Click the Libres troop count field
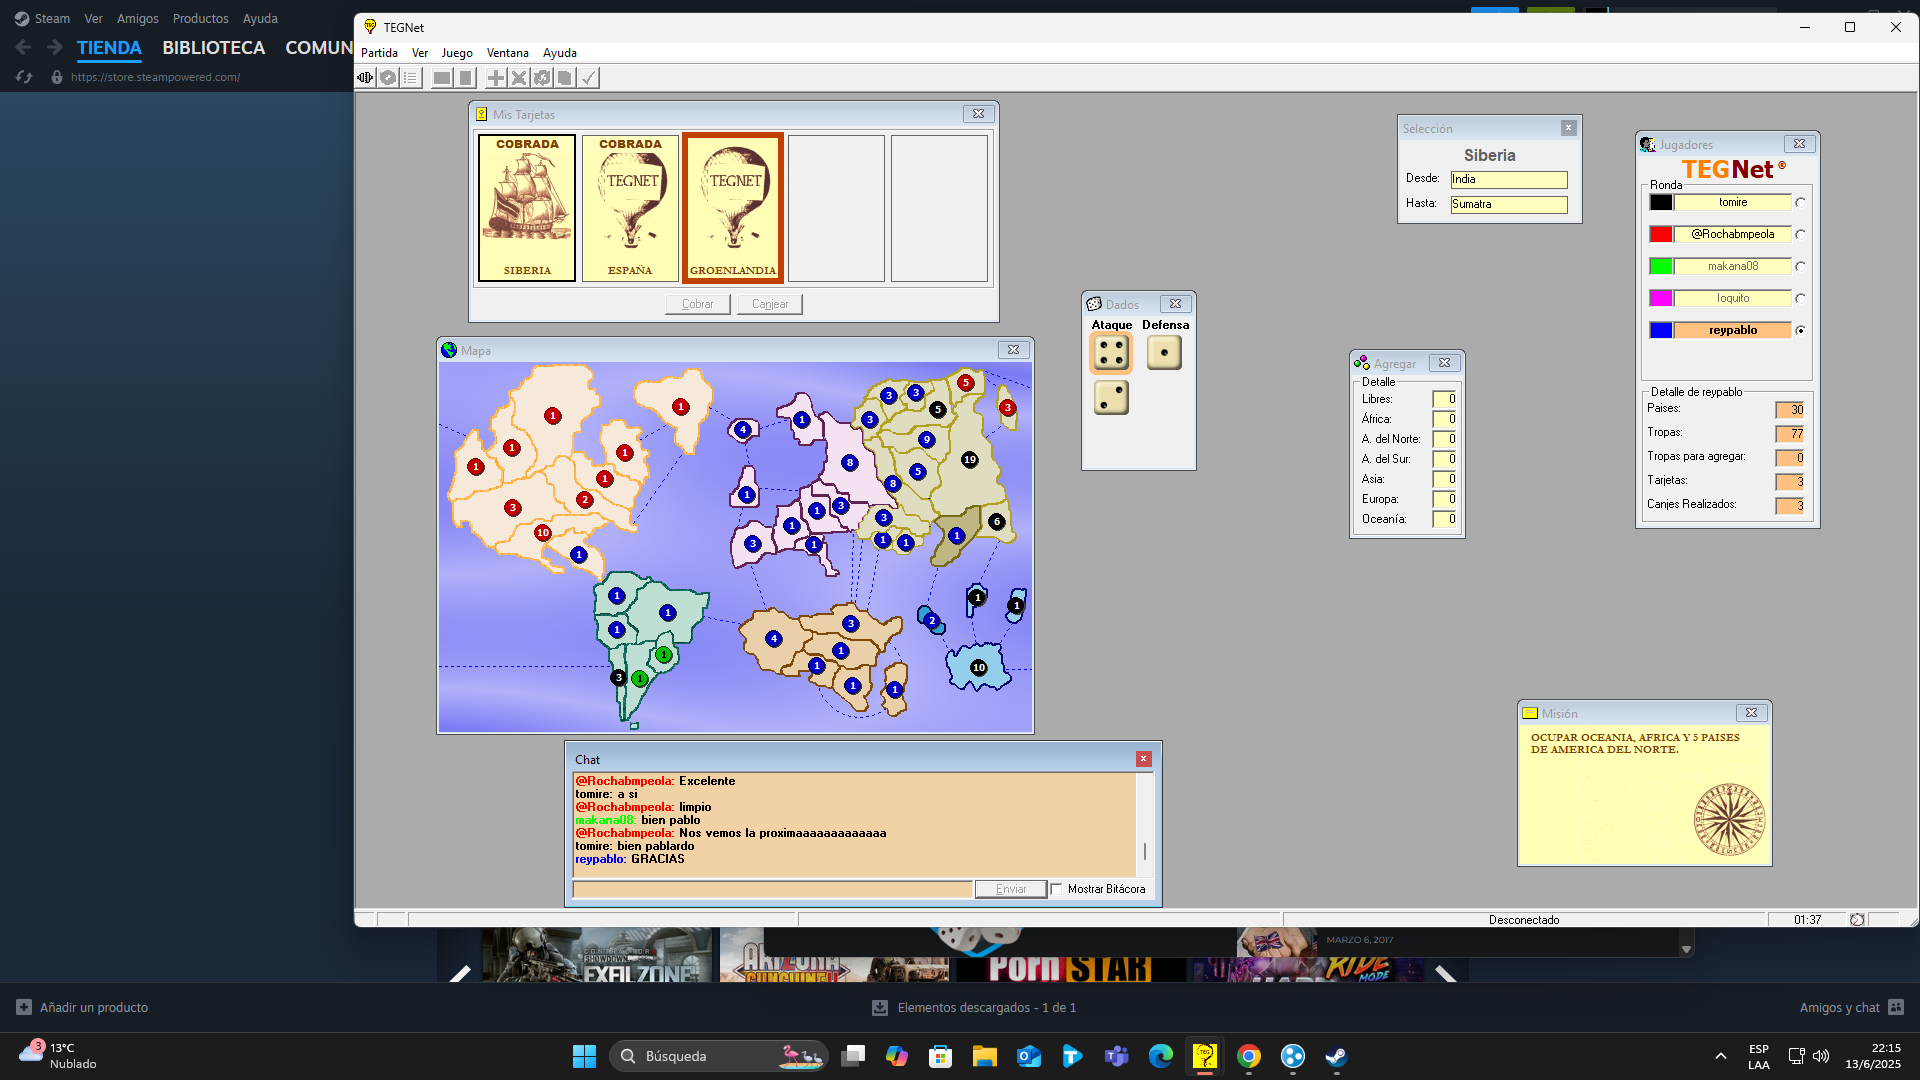Image resolution: width=1920 pixels, height=1080 pixels. click(x=1444, y=399)
